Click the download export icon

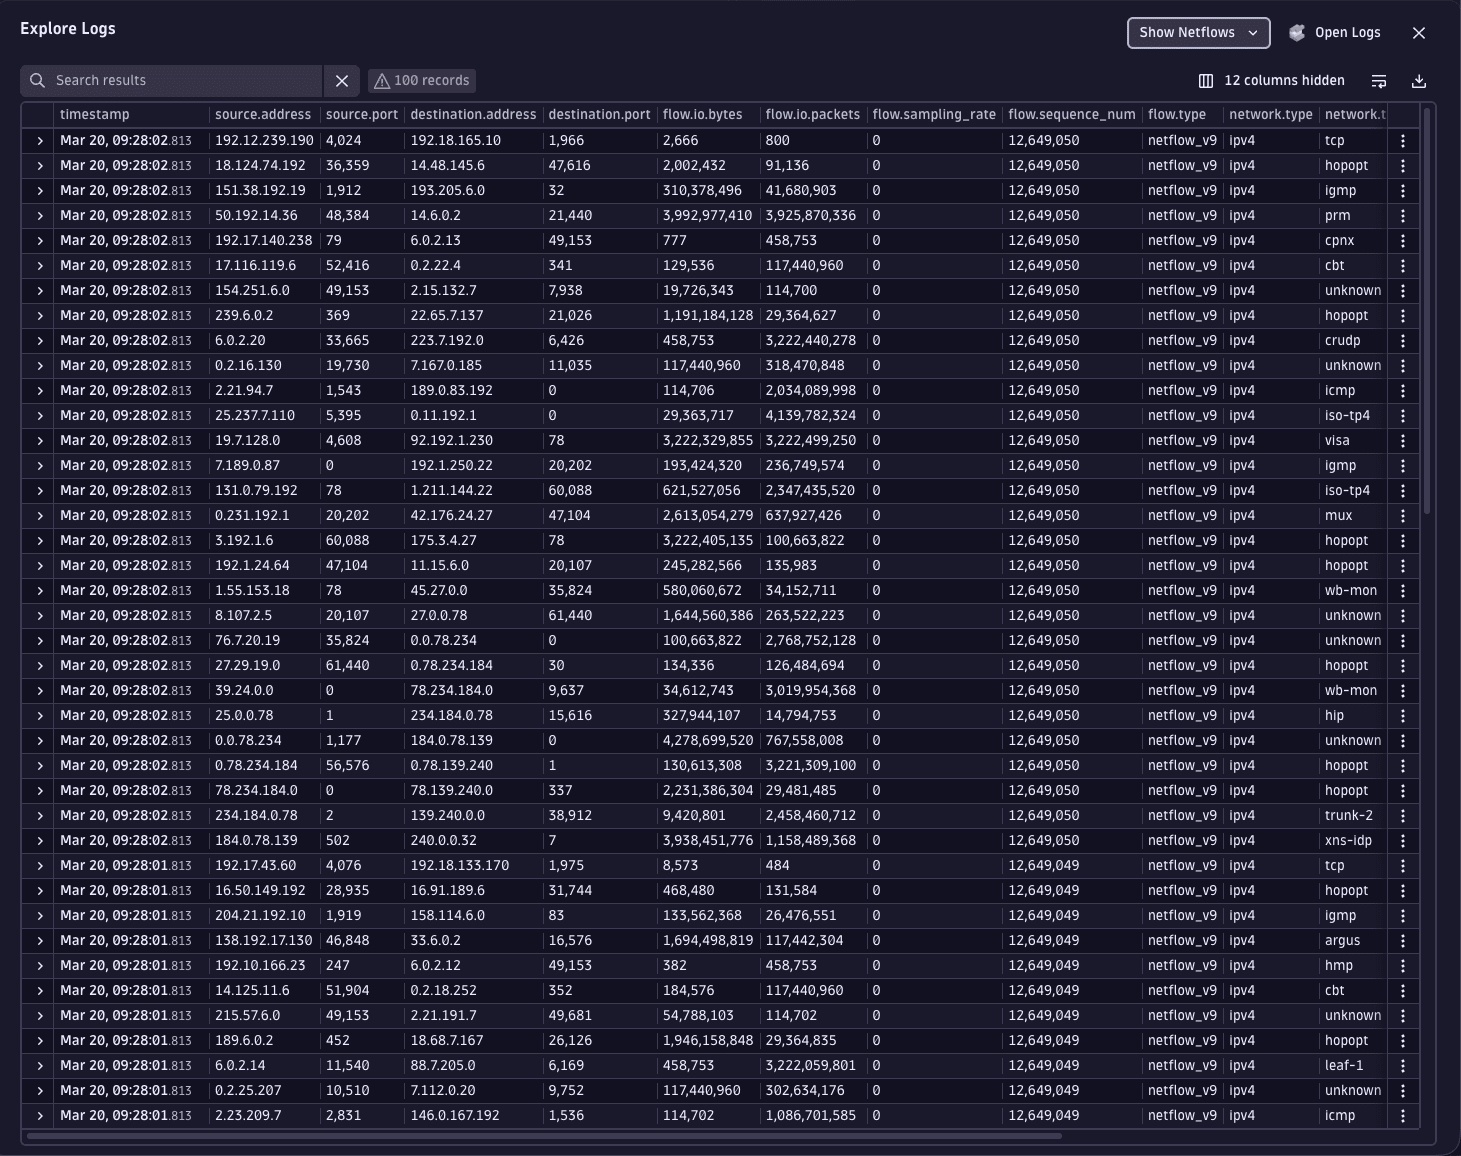(1419, 80)
